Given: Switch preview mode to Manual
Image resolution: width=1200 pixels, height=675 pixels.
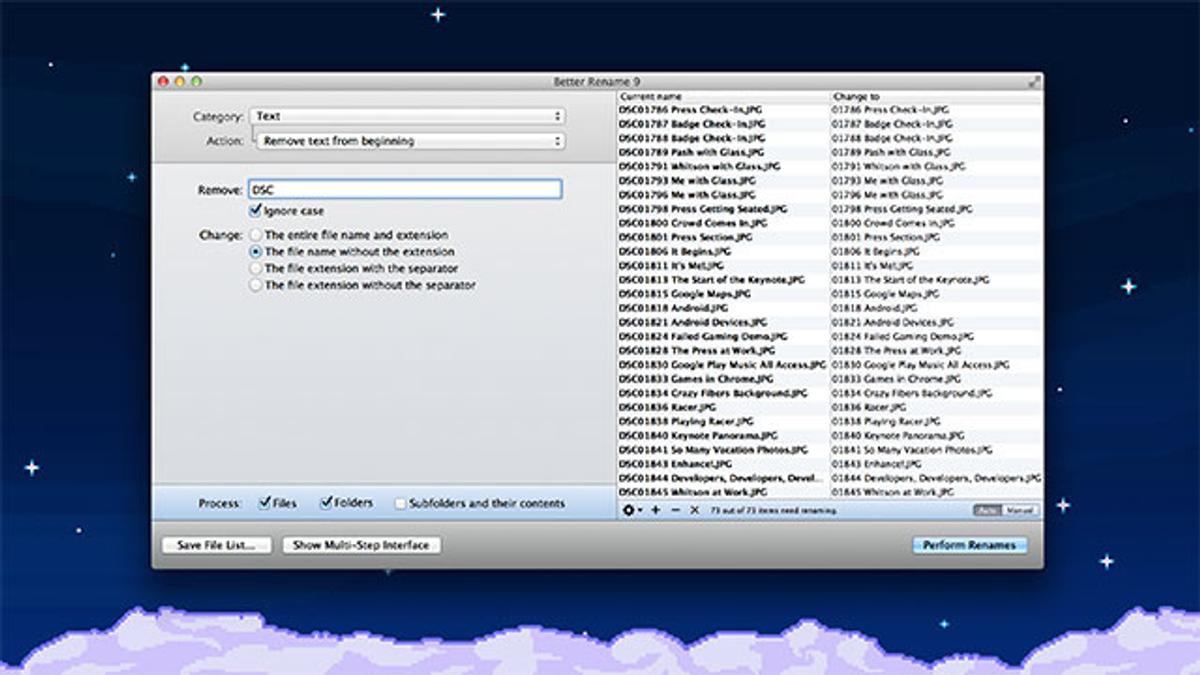Looking at the screenshot, I should [x=1020, y=510].
